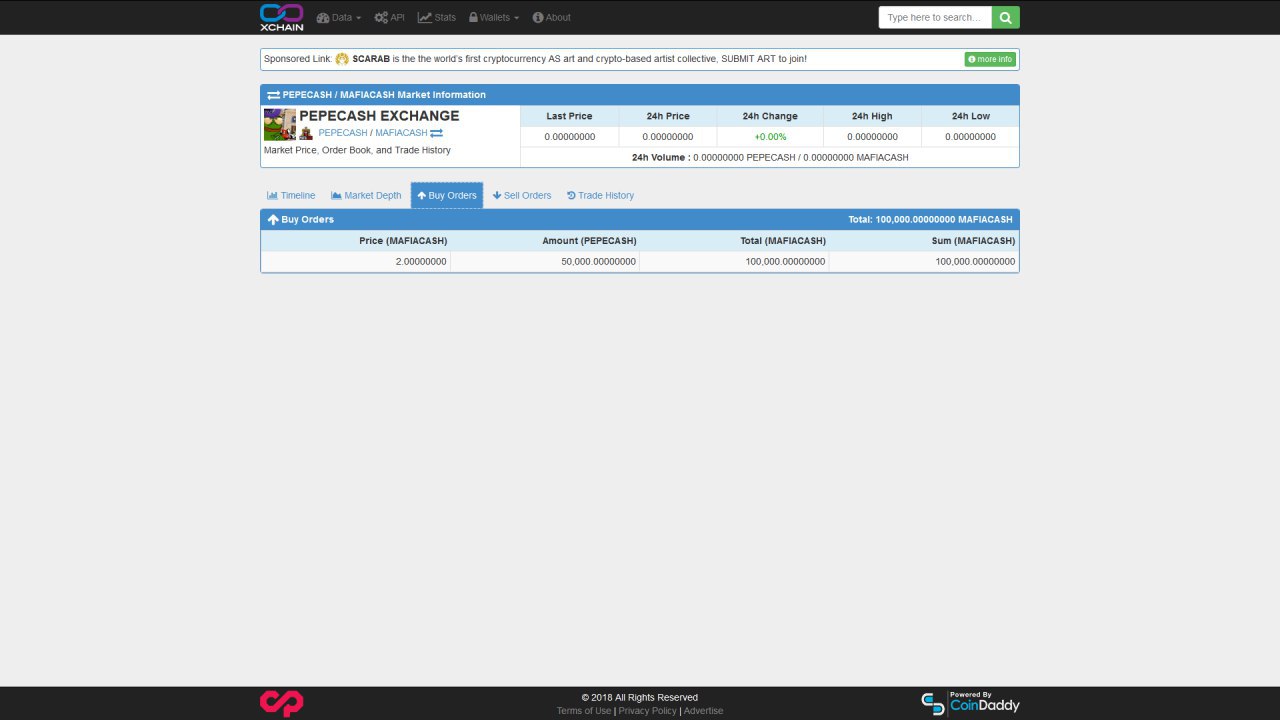Click the SCARAB sponsored link

click(x=371, y=59)
